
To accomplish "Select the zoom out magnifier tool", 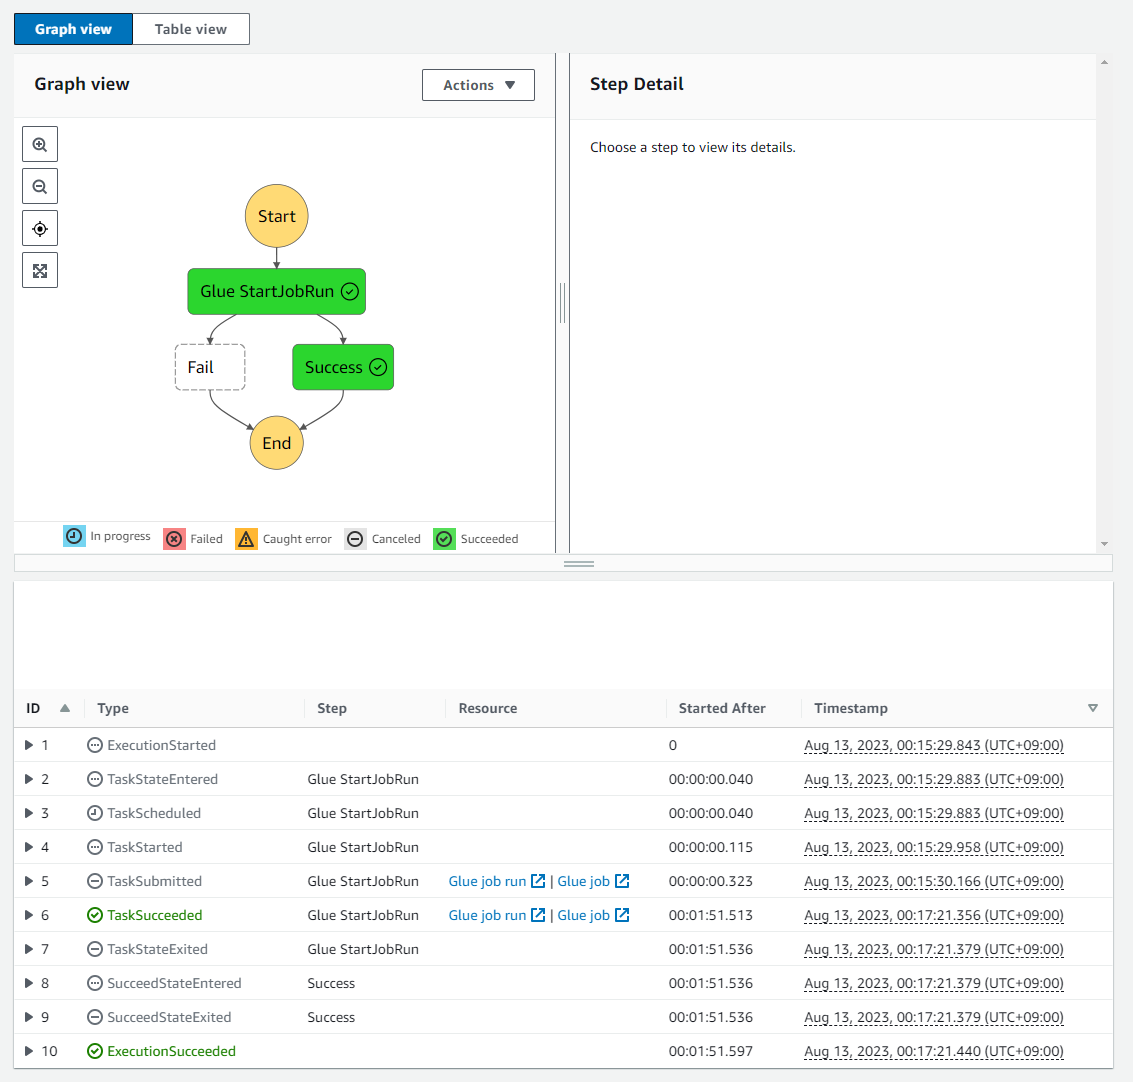I will coord(40,186).
